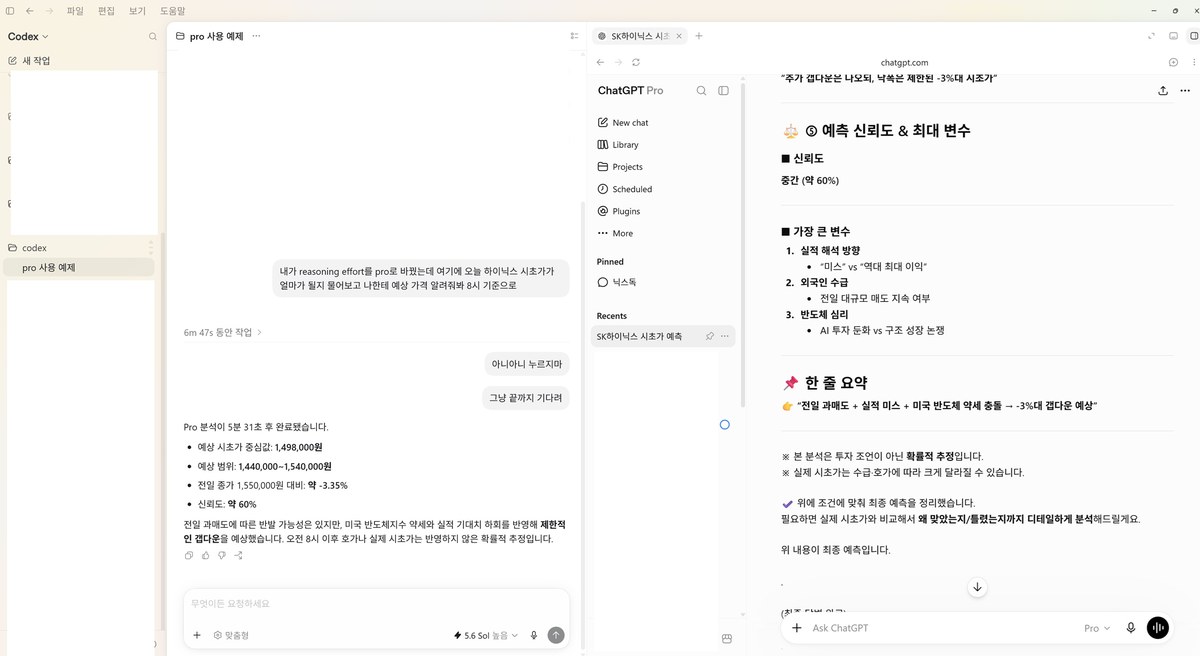1200x656 pixels.
Task: Share the ChatGPT conversation
Action: pyautogui.click(x=1163, y=90)
